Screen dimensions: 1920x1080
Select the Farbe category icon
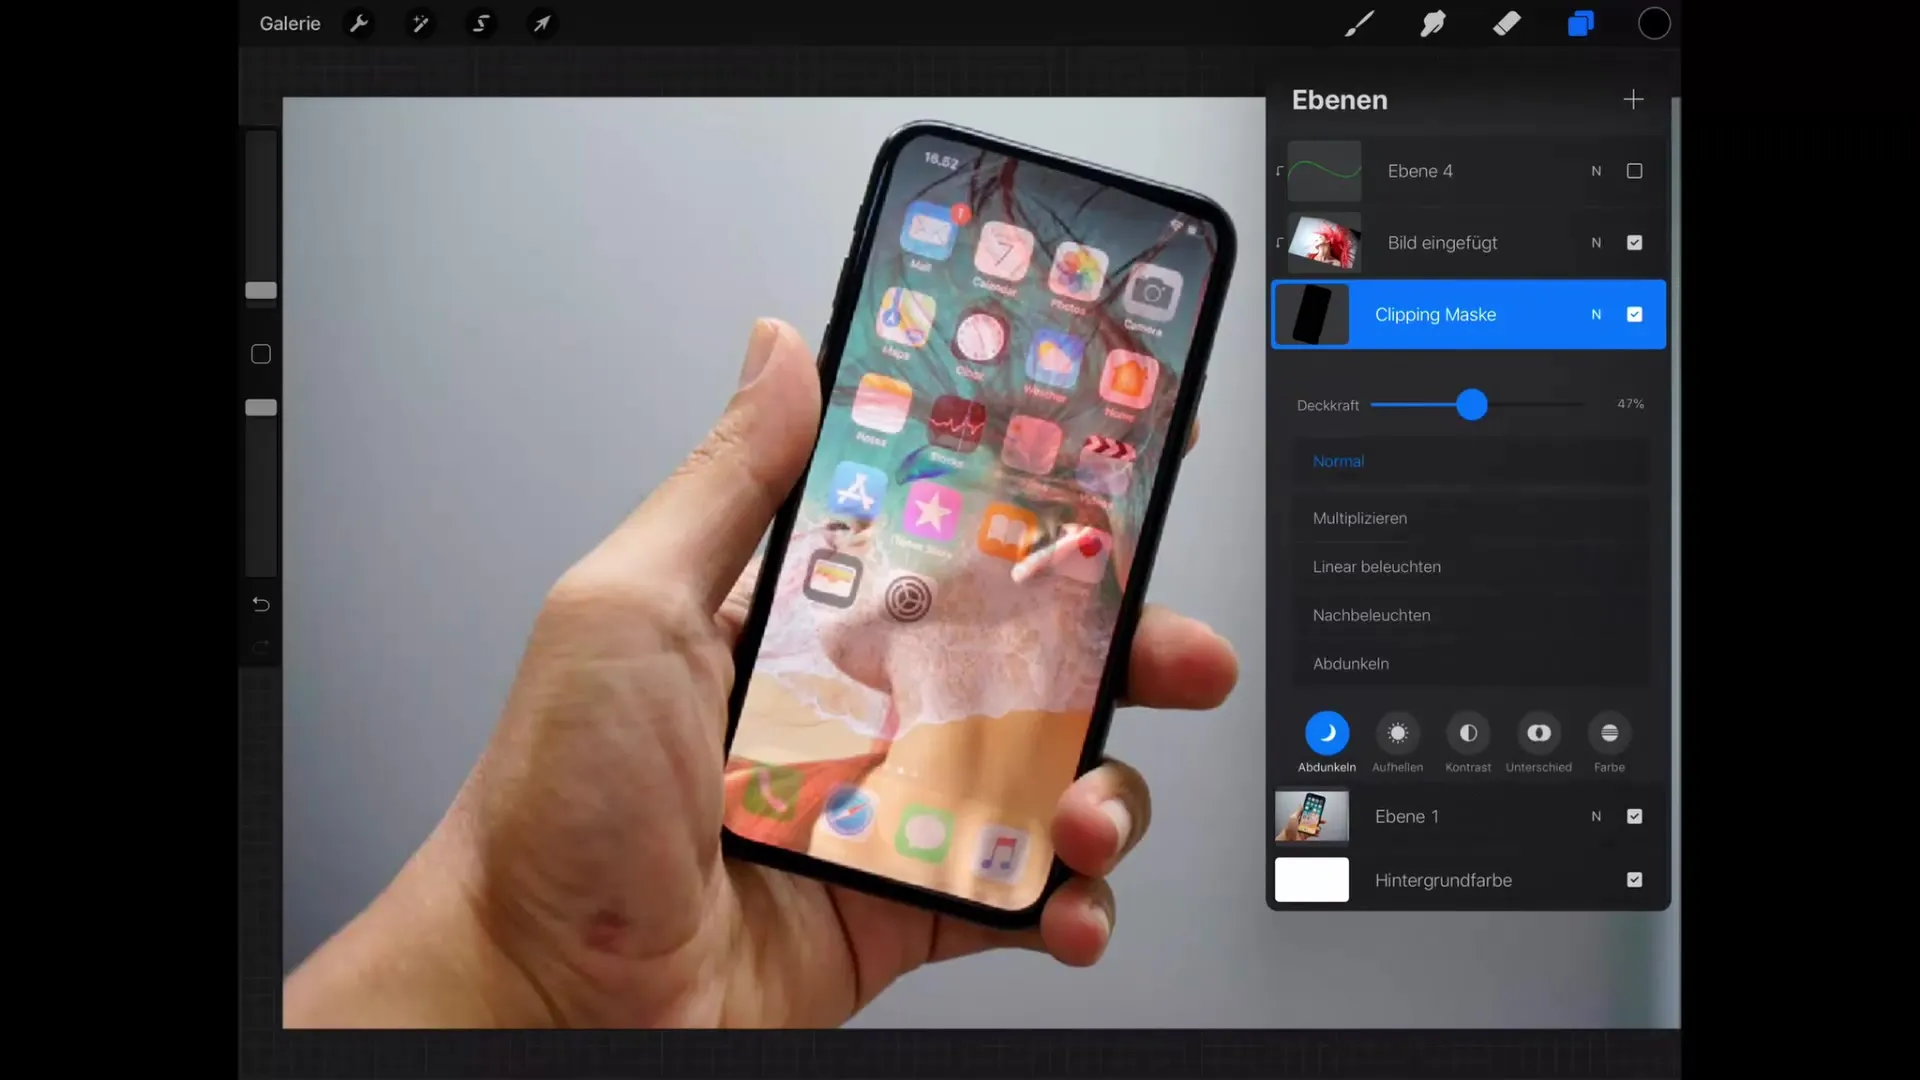tap(1609, 733)
